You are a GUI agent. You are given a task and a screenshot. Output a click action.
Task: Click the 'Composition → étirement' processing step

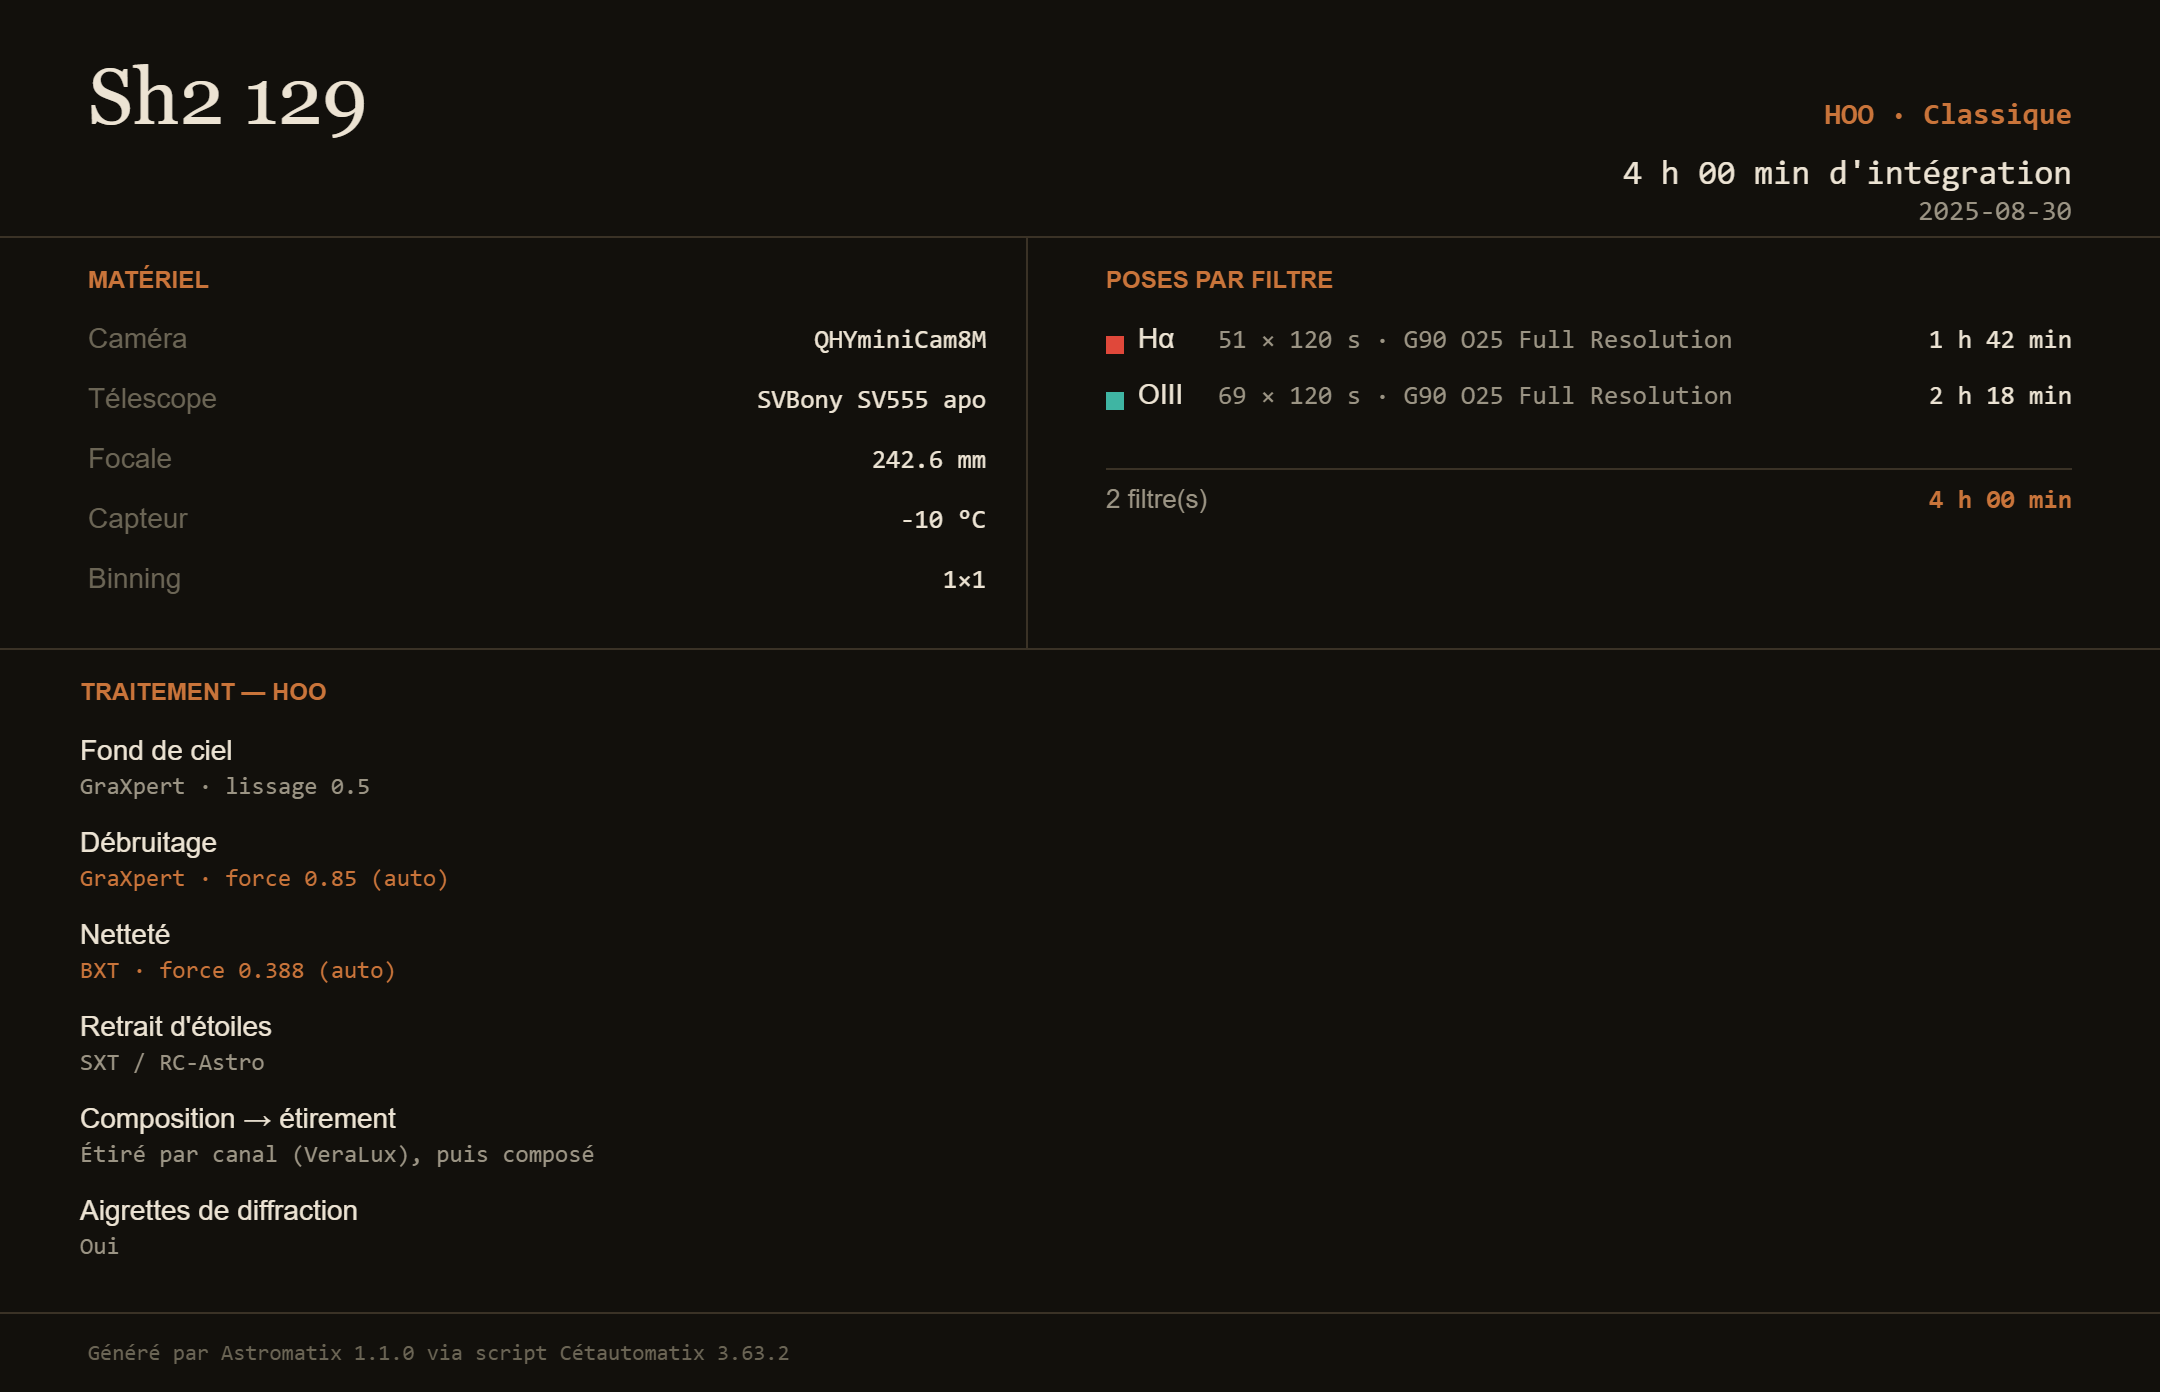(x=238, y=1119)
